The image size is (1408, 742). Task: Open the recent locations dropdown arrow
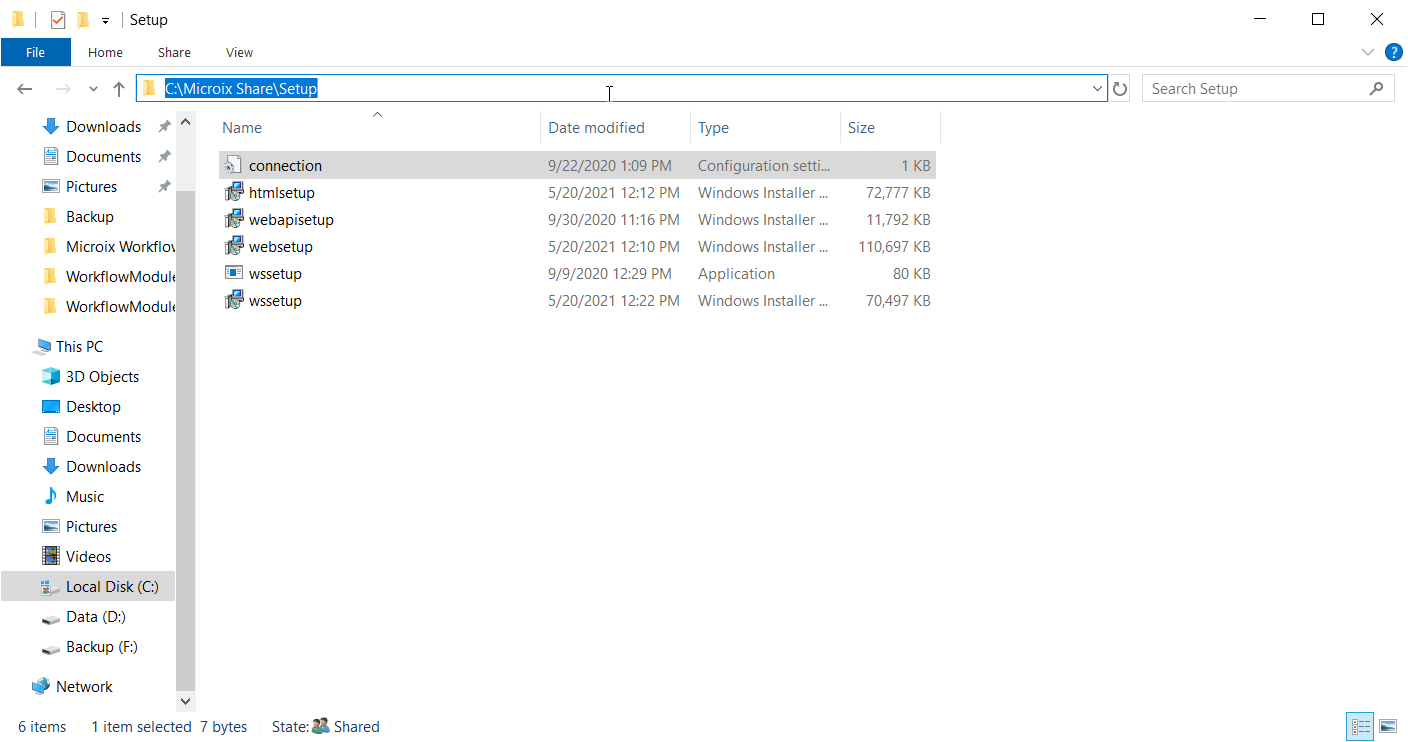tap(93, 89)
